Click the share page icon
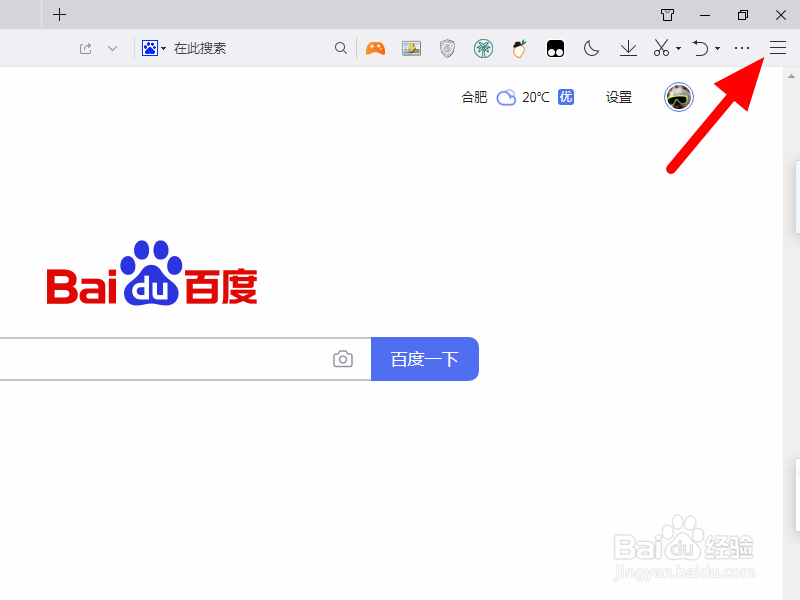Screen dimensions: 800x600 pos(85,48)
